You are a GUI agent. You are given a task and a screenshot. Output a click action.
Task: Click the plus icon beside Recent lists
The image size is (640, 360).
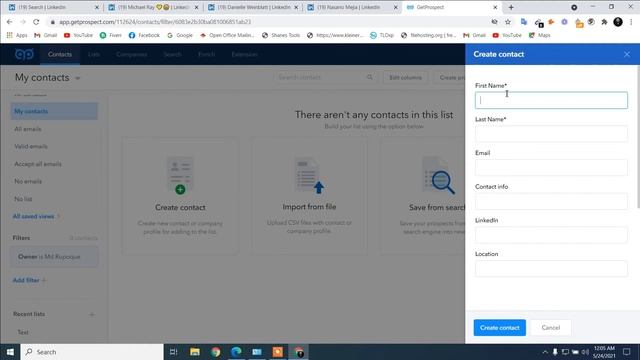92,314
